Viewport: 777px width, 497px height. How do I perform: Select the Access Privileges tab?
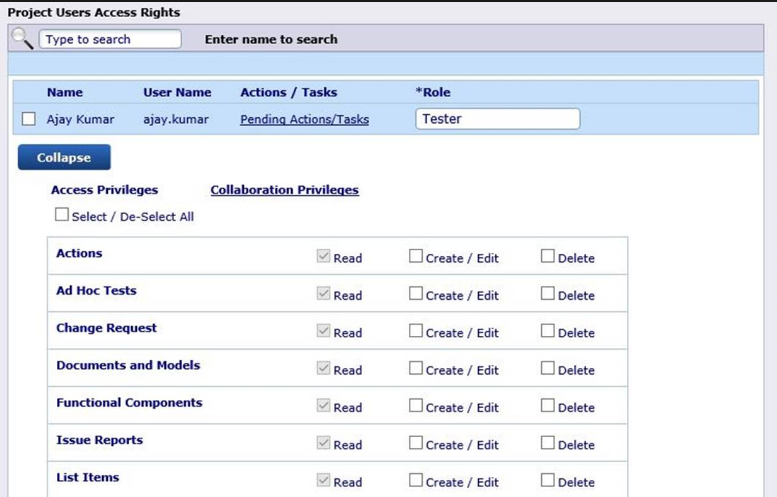tap(104, 190)
